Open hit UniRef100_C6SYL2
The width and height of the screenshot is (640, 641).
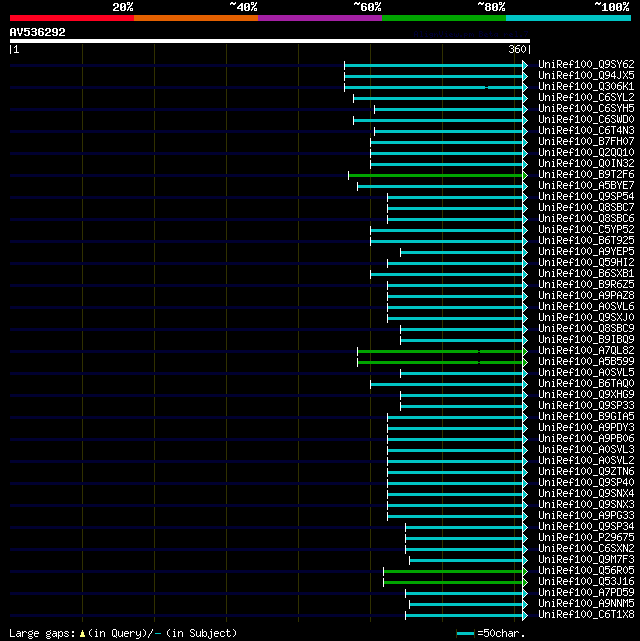coord(586,98)
